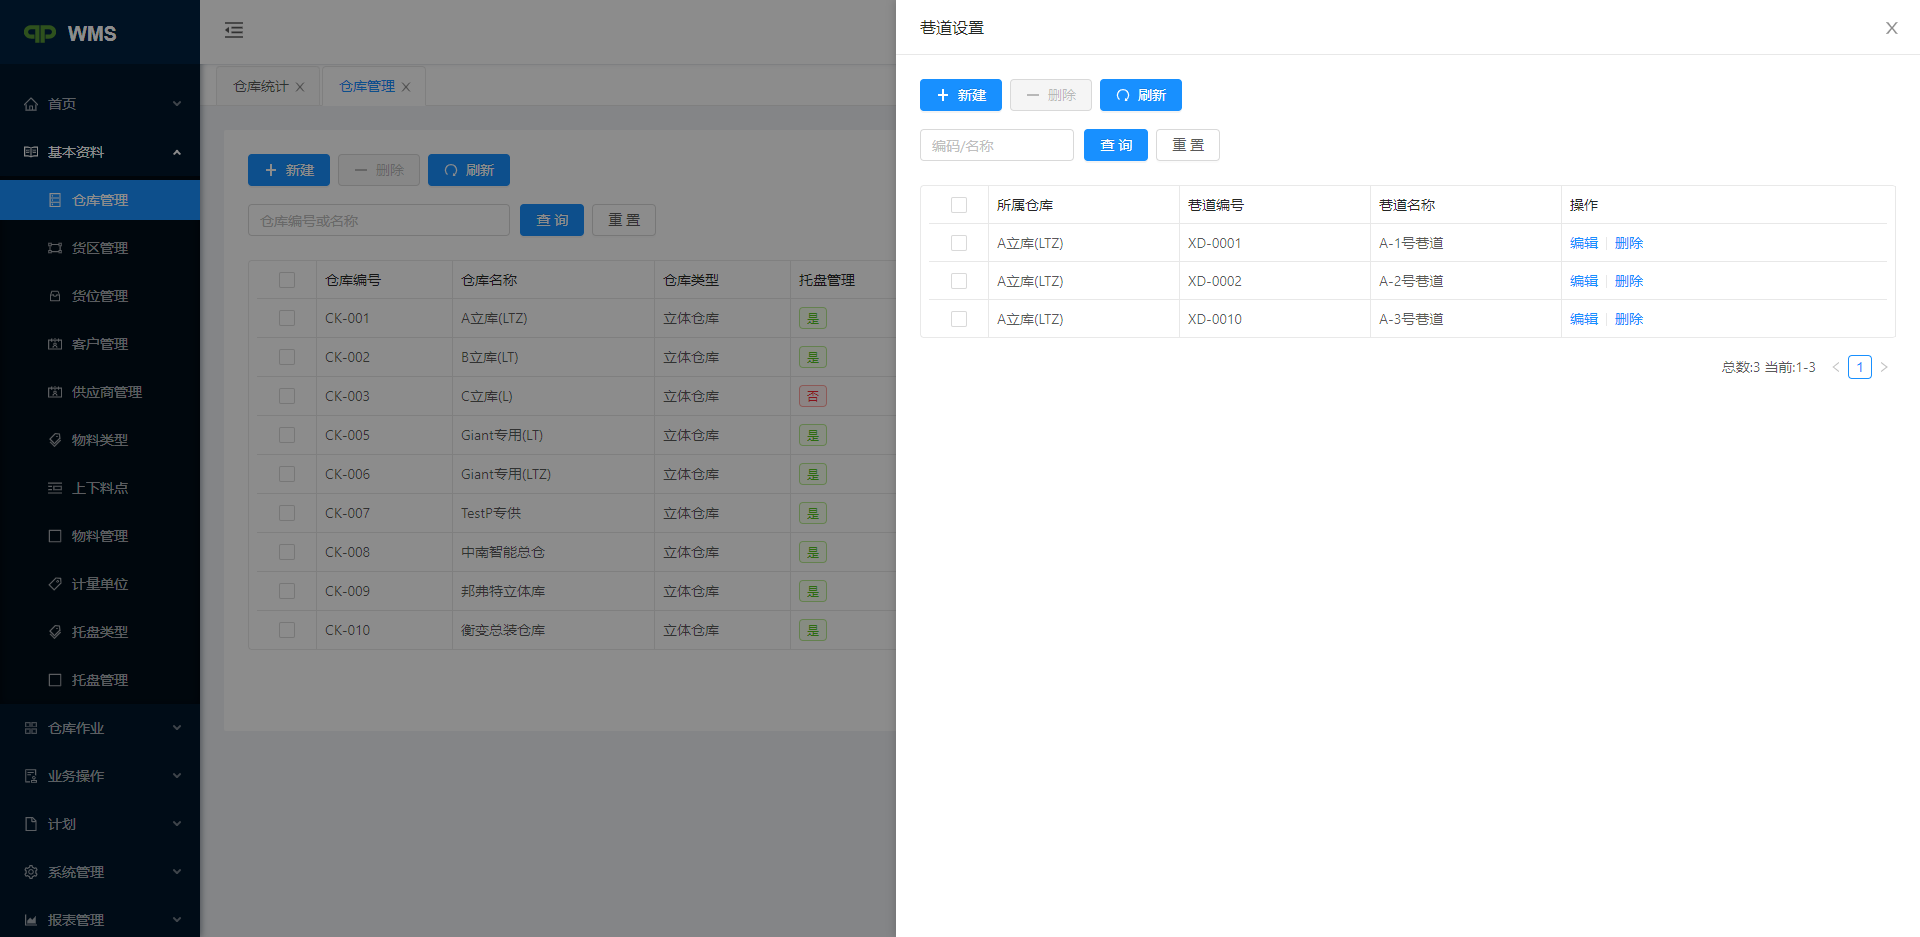This screenshot has height=937, width=1920.
Task: Switch to the 仓库管理 tab
Action: coord(367,87)
